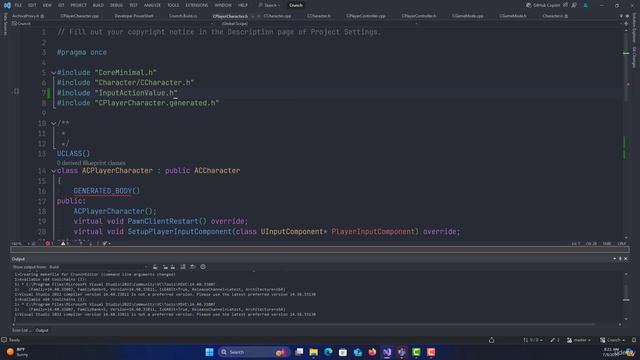Image resolution: width=640 pixels, height=360 pixels.
Task: Open the BUILD menu
Action: [98, 5]
